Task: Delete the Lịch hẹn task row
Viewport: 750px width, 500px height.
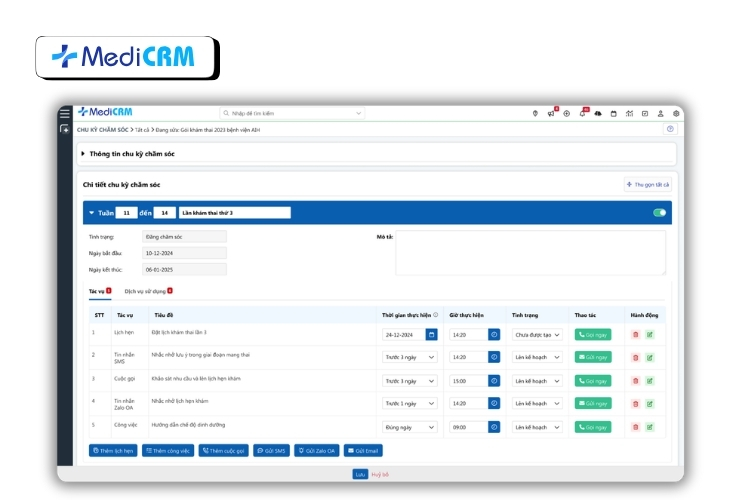Action: [636, 334]
